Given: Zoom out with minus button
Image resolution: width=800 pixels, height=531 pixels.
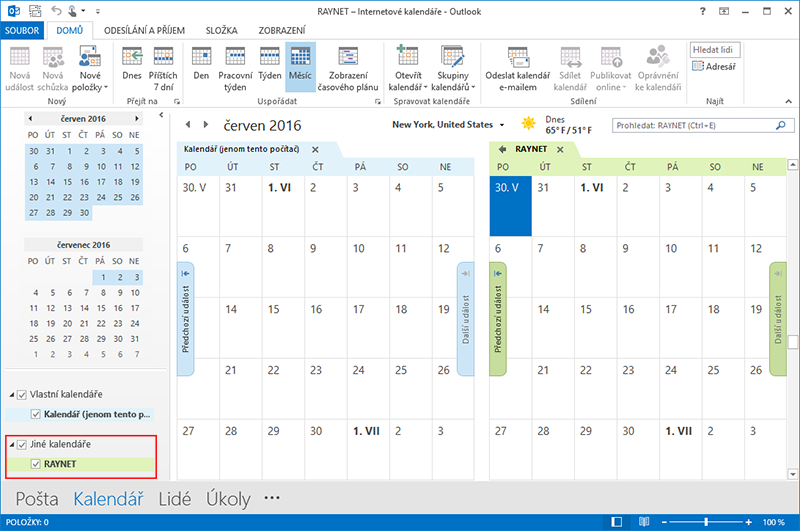Looking at the screenshot, I should pyautogui.click(x=664, y=522).
